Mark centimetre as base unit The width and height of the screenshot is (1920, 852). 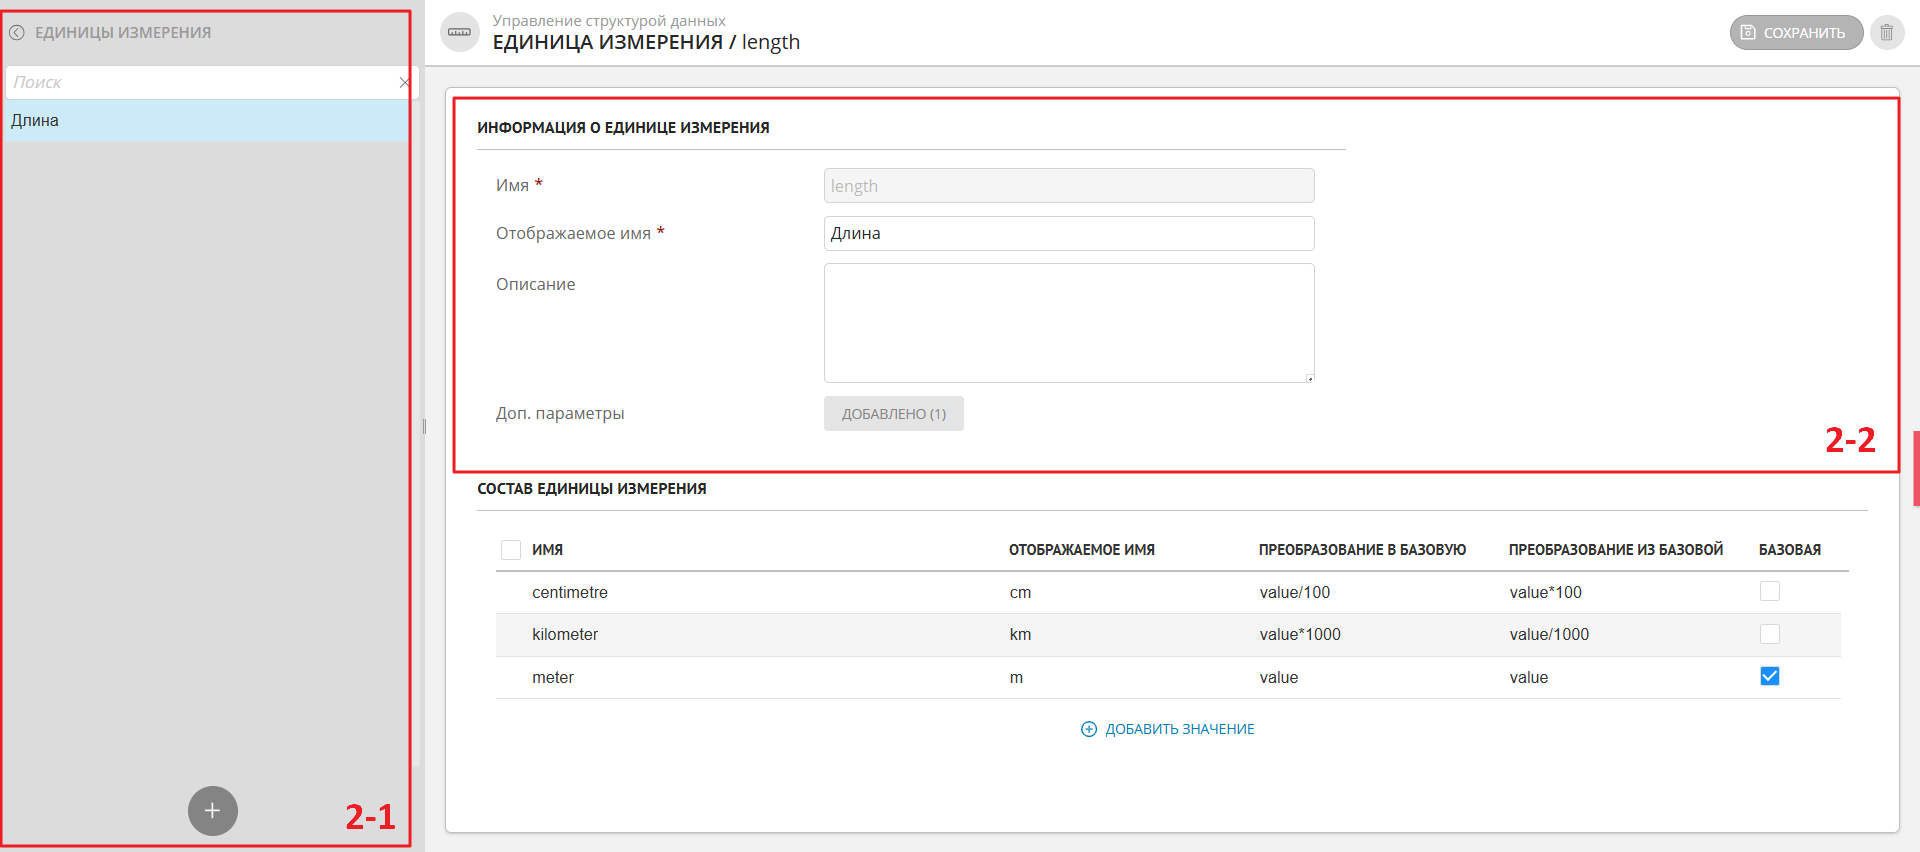point(1769,592)
